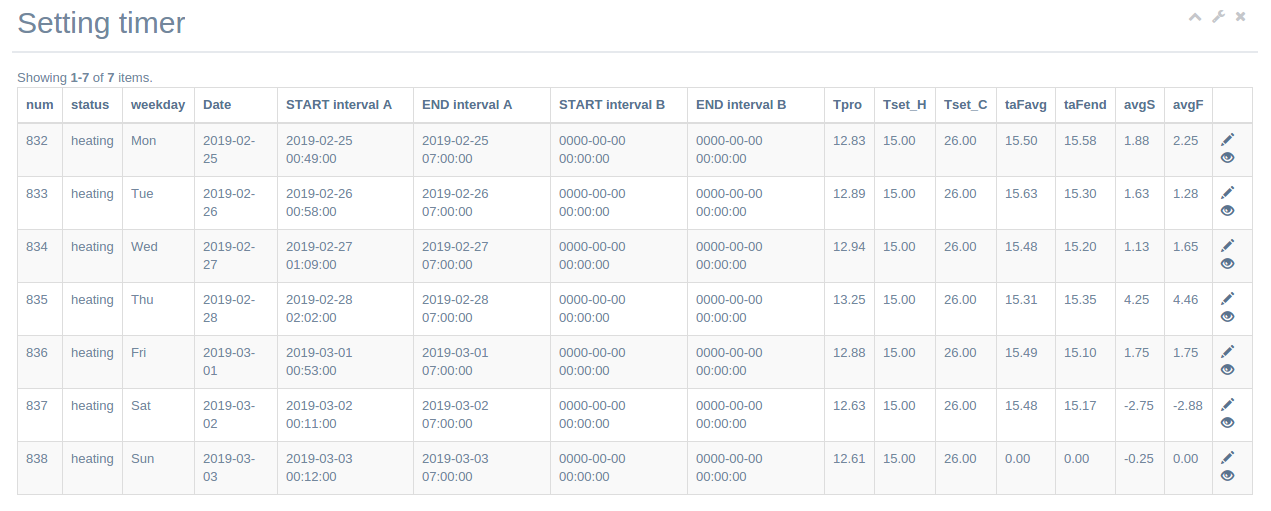
Task: Edit the Wed row 834 entry
Action: point(1228,245)
